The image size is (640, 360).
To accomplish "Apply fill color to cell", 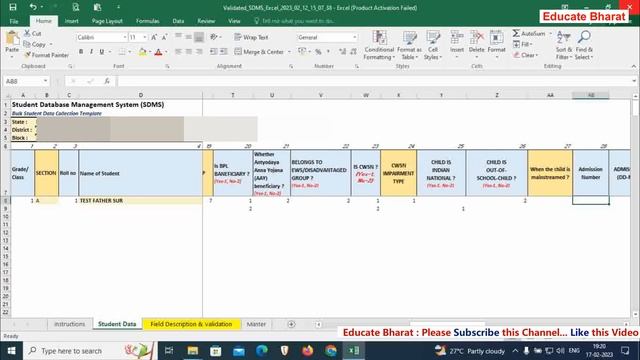I will (142, 52).
